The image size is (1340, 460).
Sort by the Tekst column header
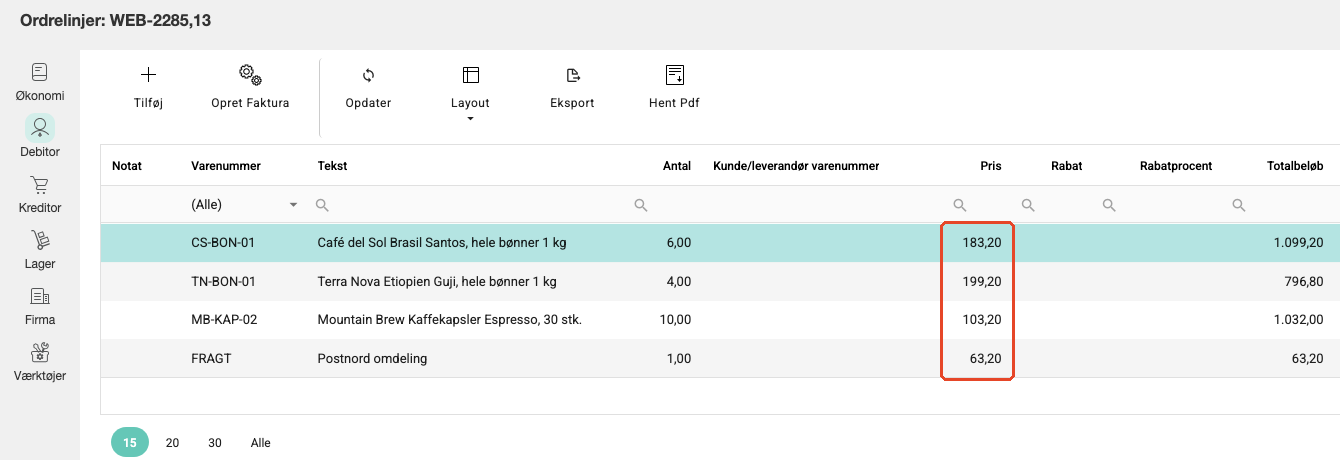(332, 166)
